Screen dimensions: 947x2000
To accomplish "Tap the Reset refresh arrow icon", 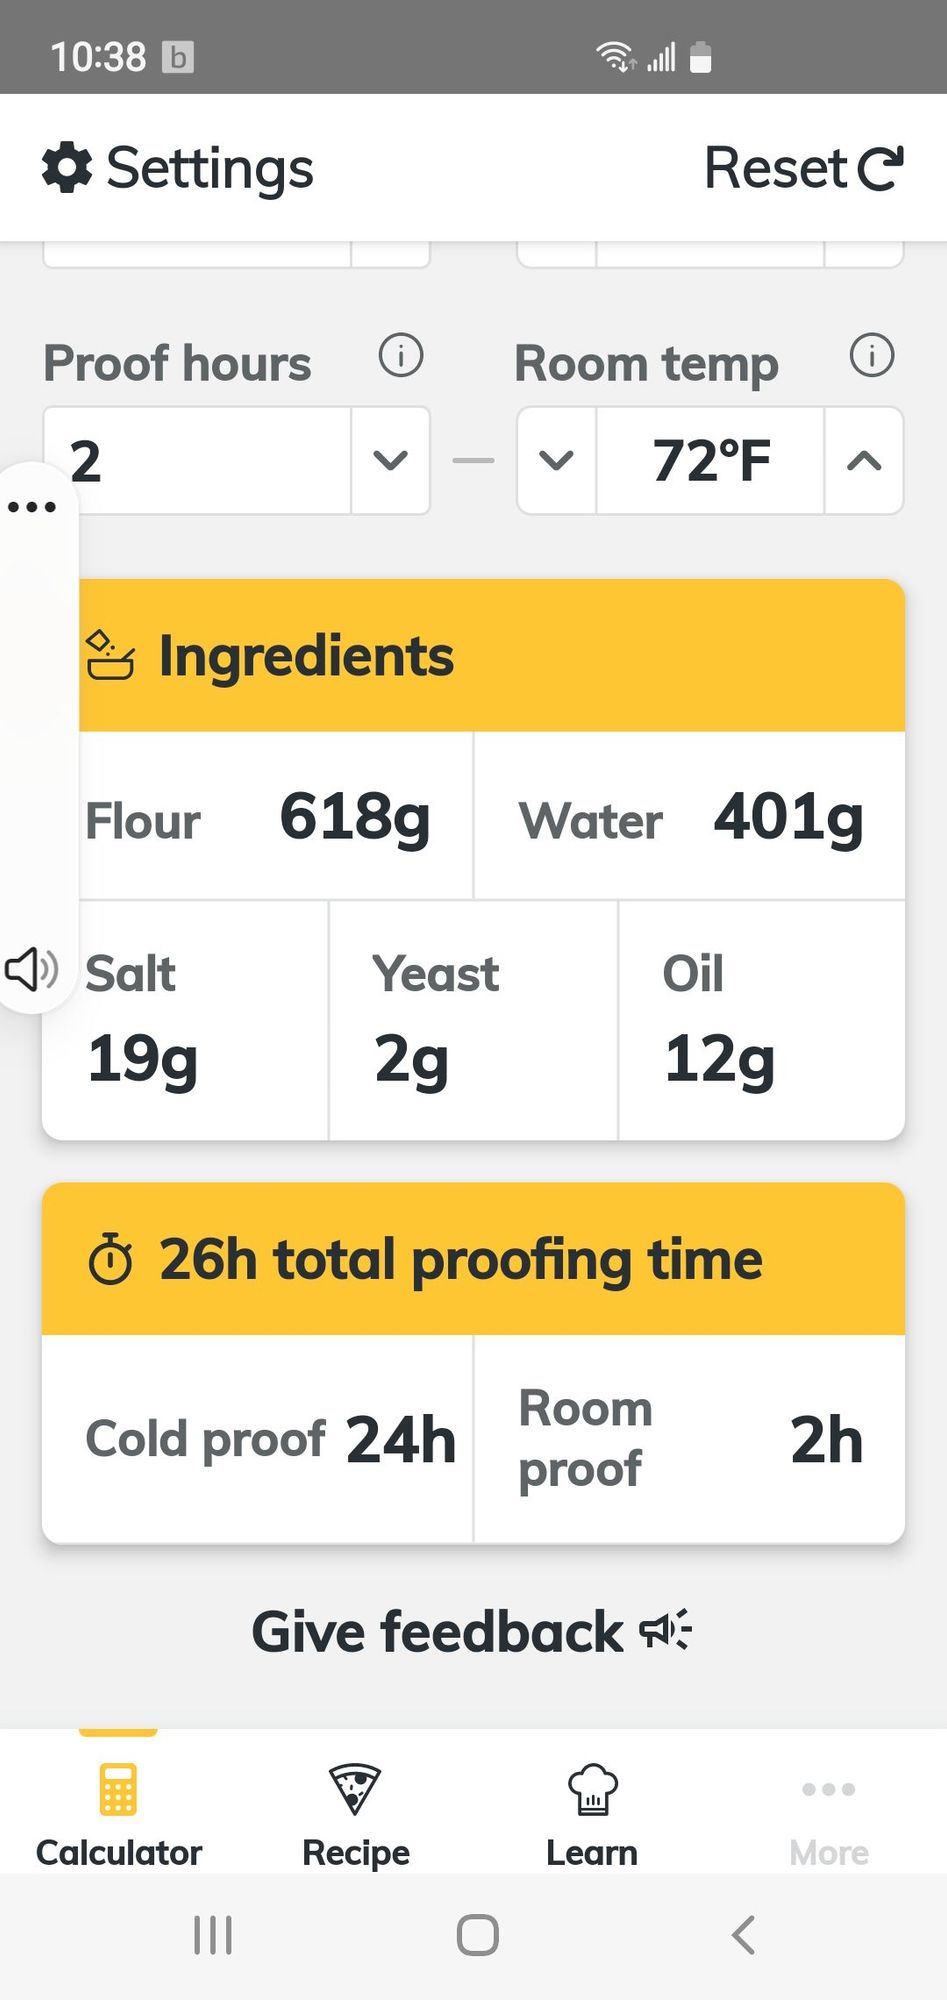I will pos(881,168).
